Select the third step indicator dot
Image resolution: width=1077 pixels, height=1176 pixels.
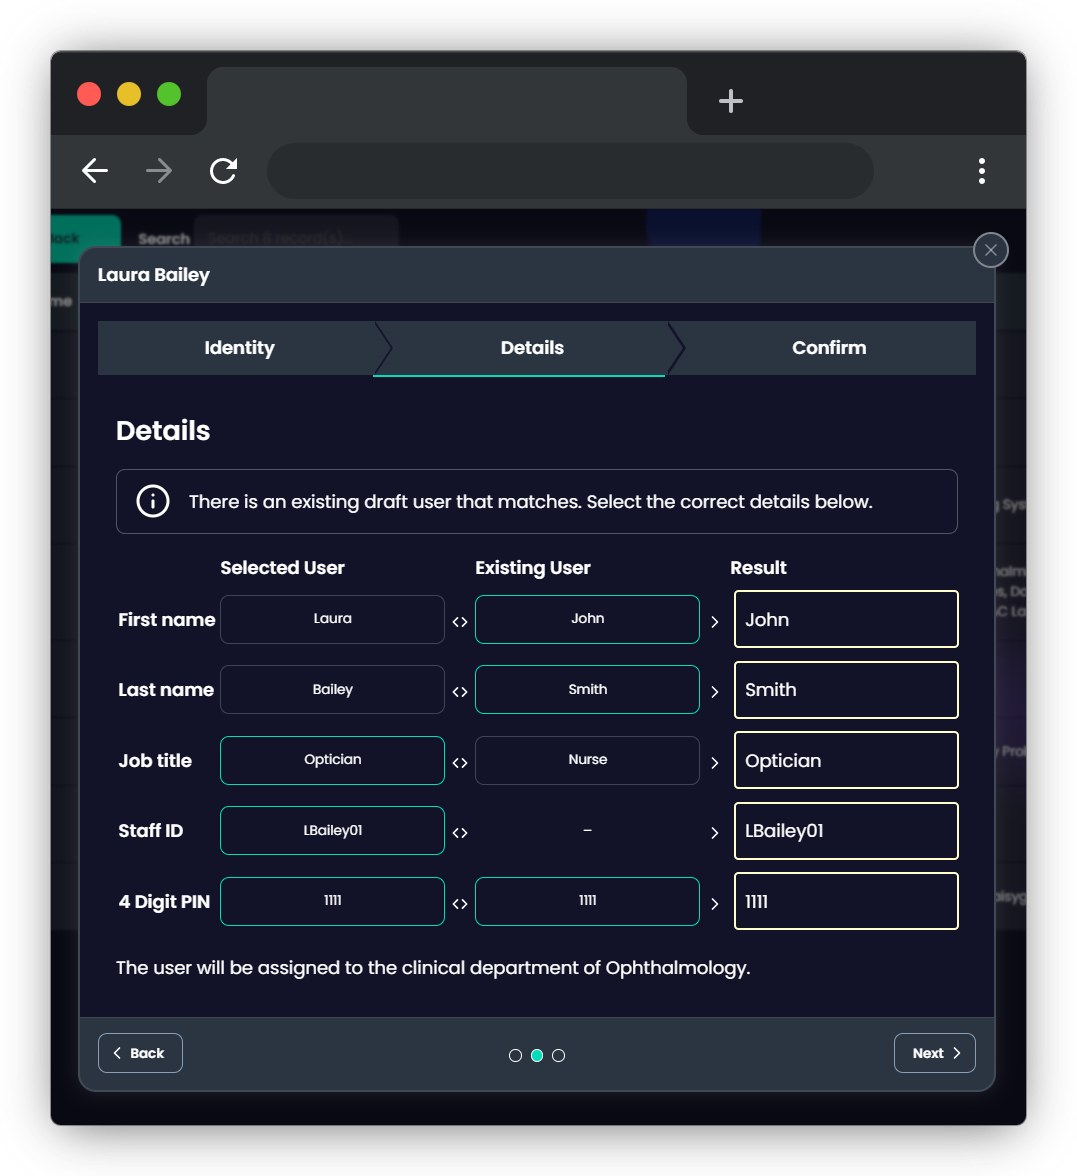pyautogui.click(x=559, y=1055)
